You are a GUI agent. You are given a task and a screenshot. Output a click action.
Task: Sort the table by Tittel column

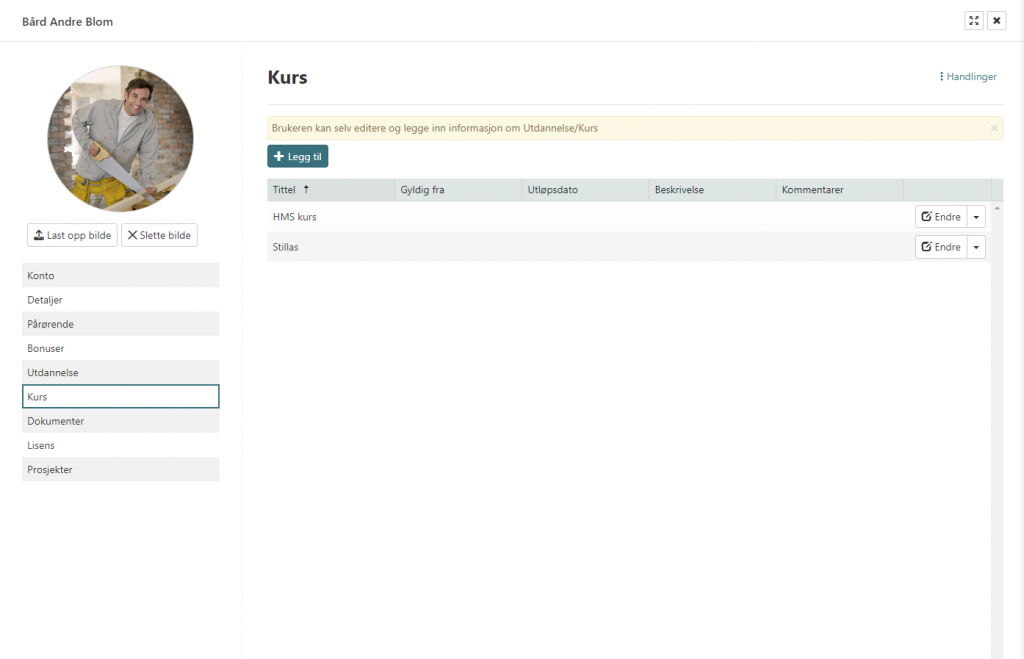290,190
